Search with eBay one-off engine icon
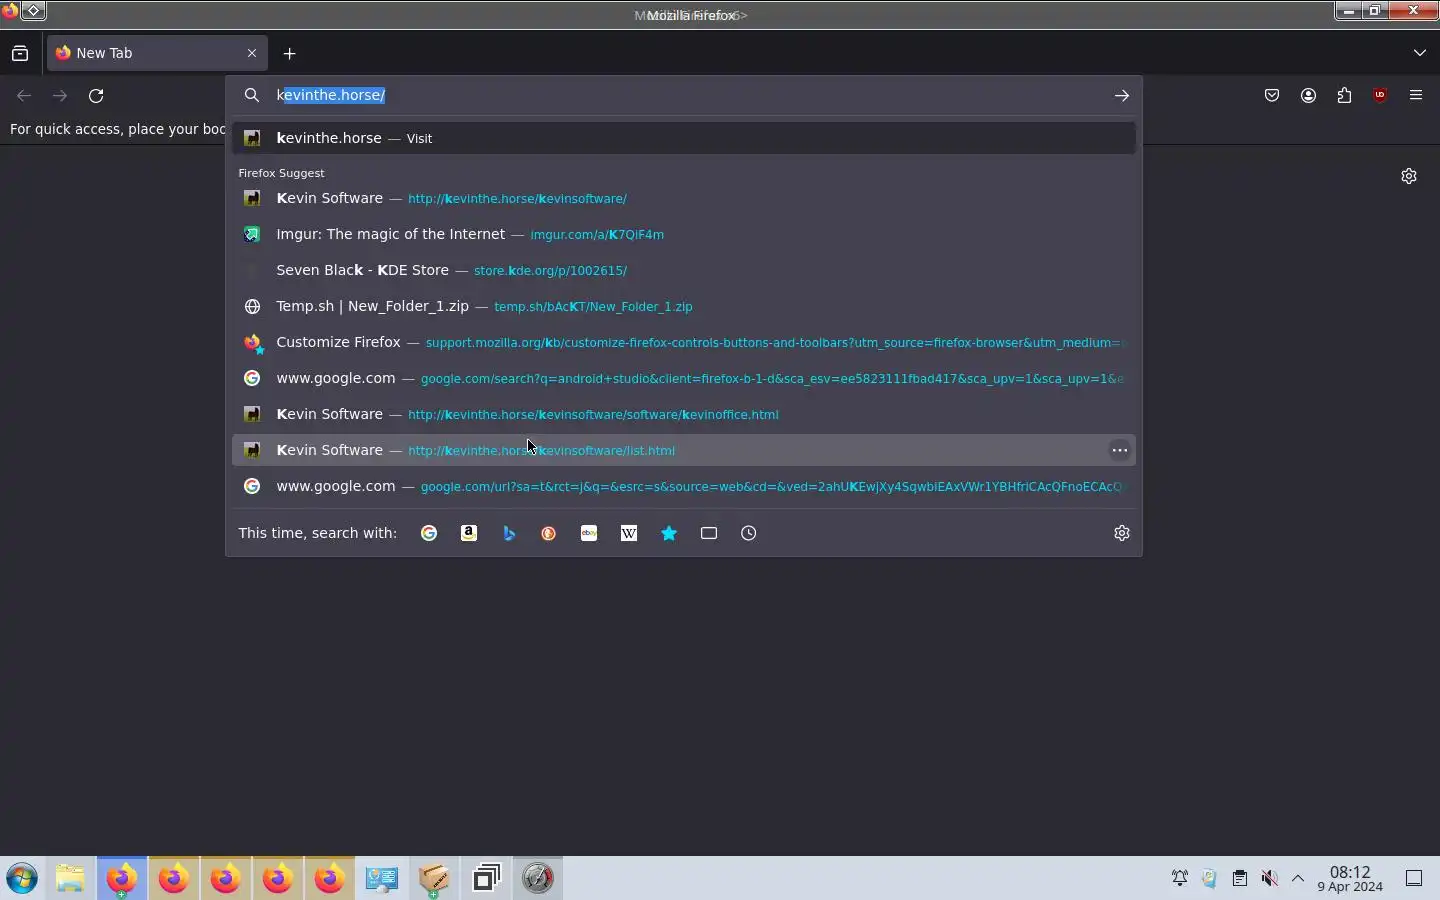Screen dimensions: 1440x900 (x=589, y=533)
